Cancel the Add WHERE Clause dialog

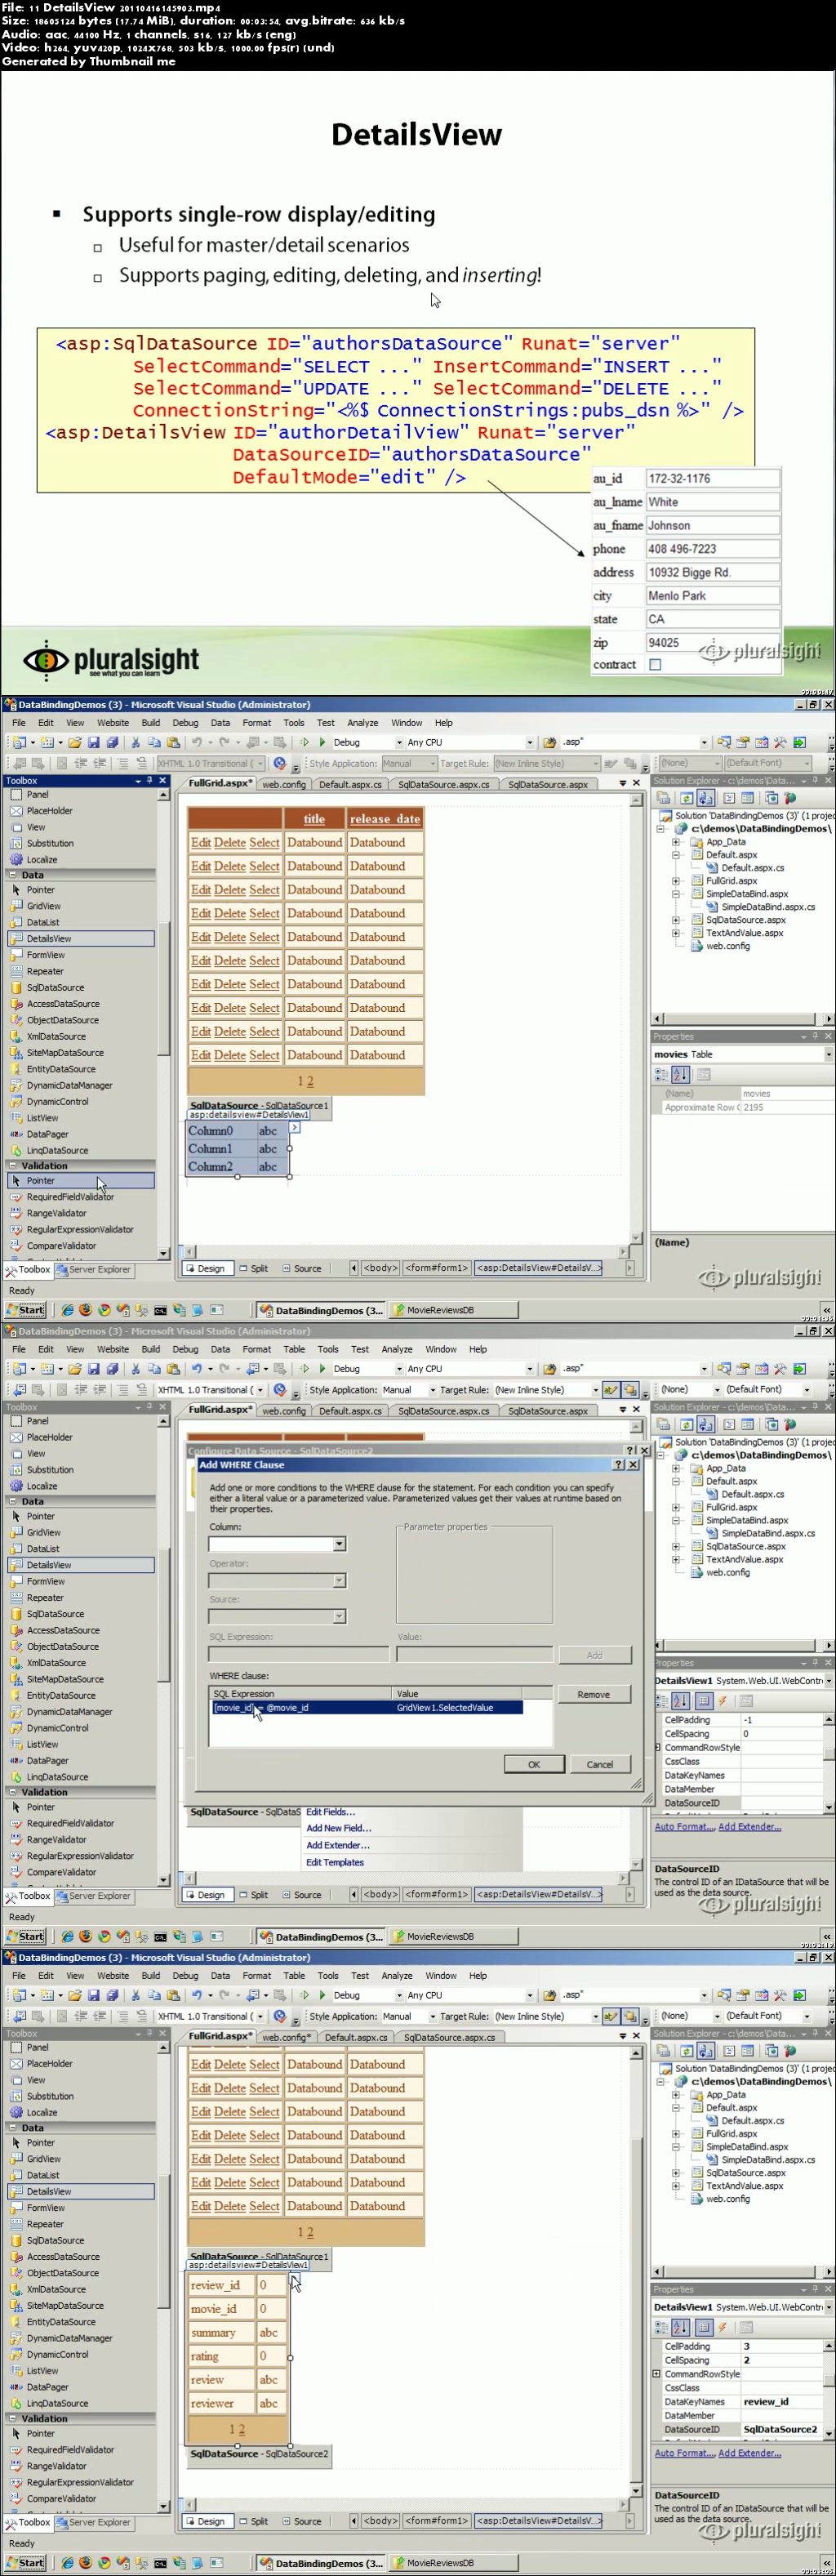599,1764
